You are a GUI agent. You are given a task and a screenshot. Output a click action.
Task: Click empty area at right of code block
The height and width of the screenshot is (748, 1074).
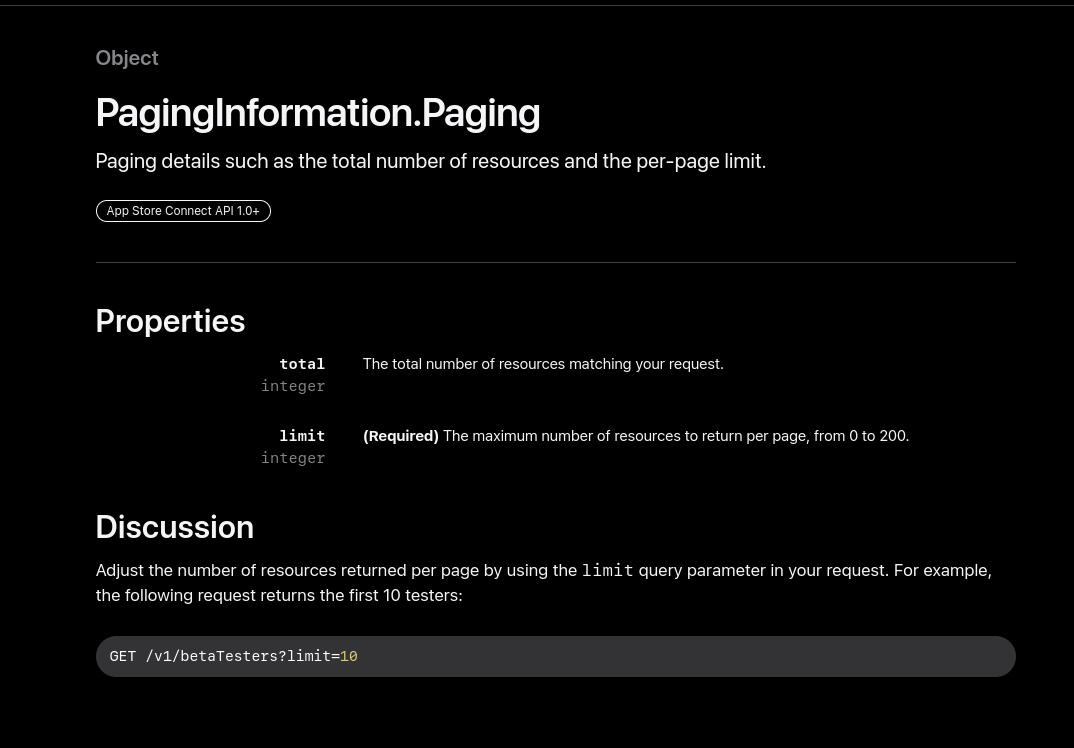click(800, 656)
